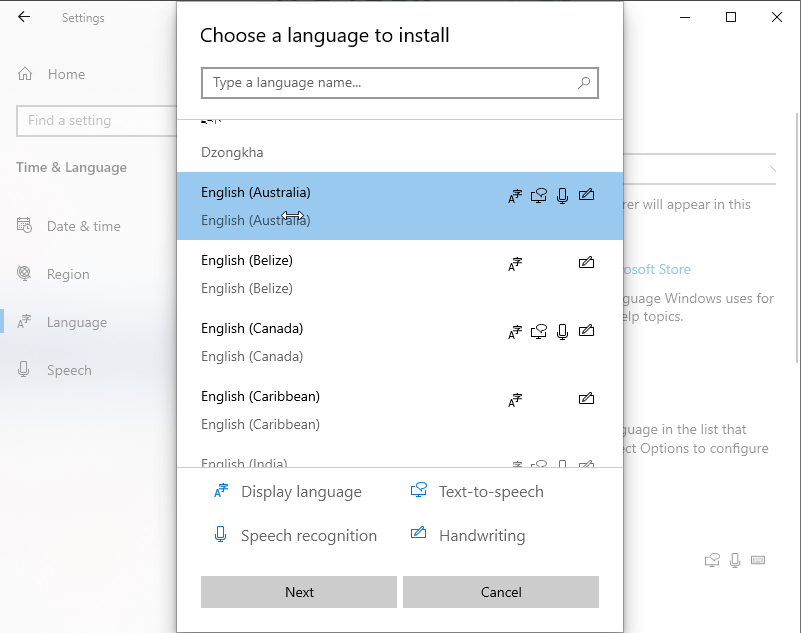Open Date & time settings

pyautogui.click(x=84, y=226)
